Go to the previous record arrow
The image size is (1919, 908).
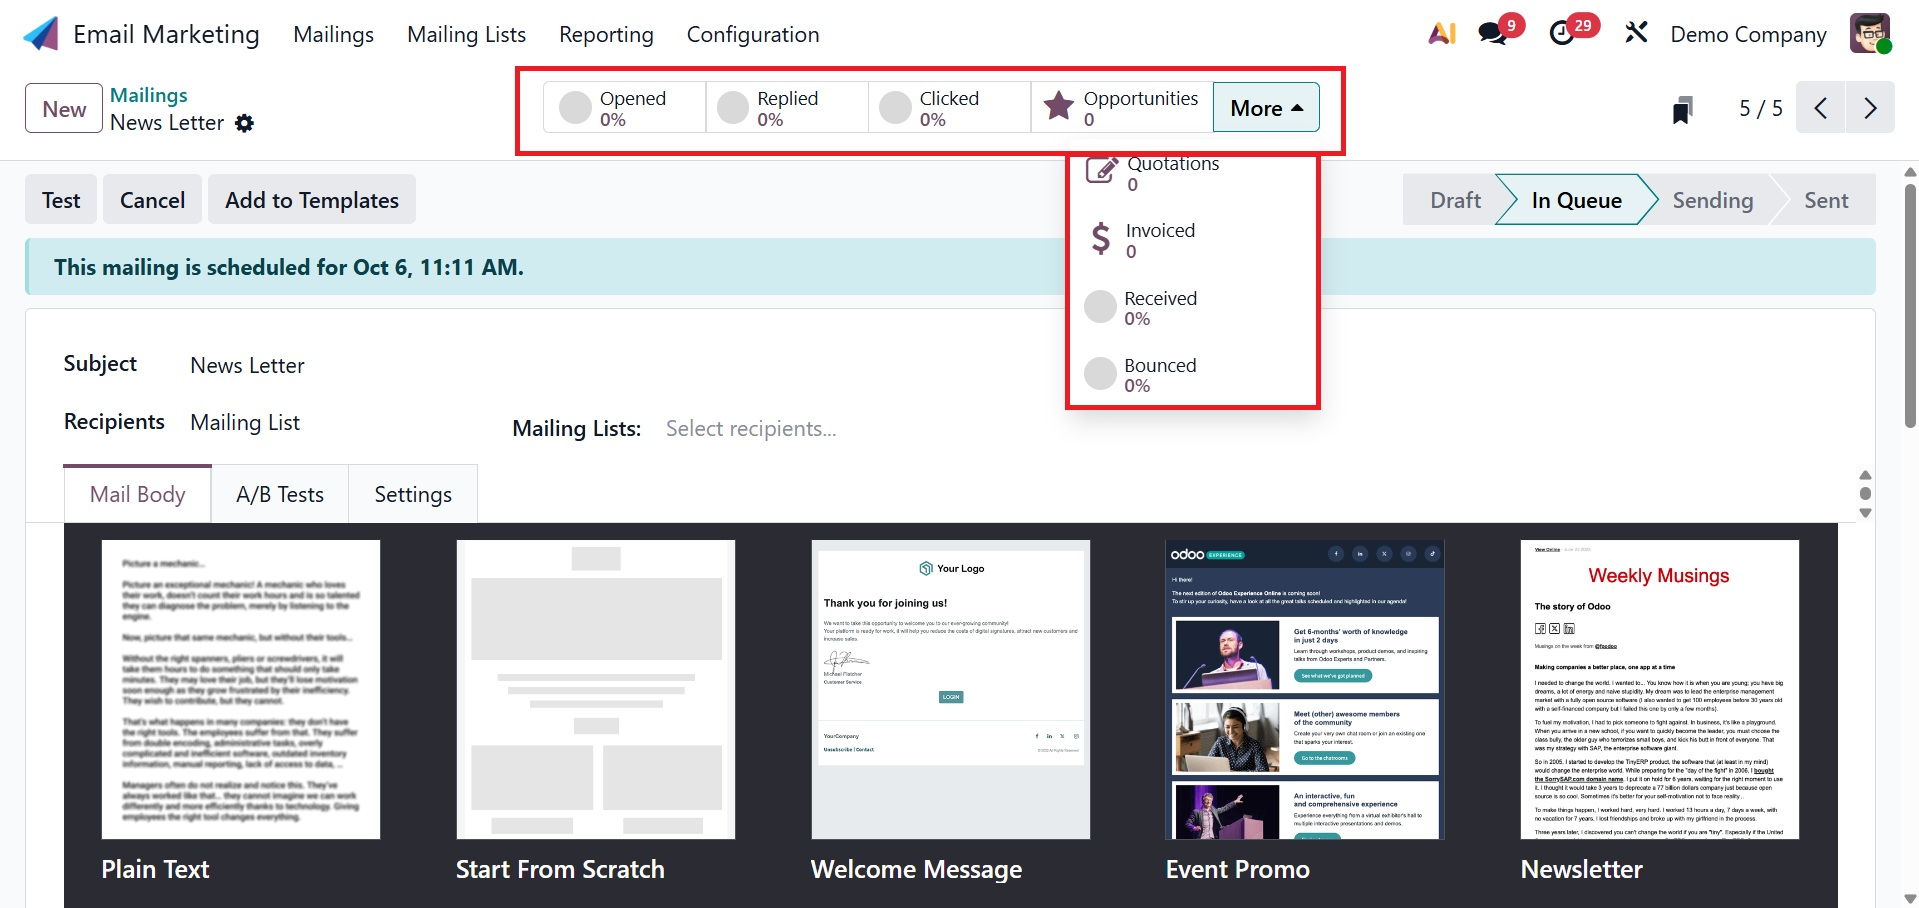(x=1820, y=108)
